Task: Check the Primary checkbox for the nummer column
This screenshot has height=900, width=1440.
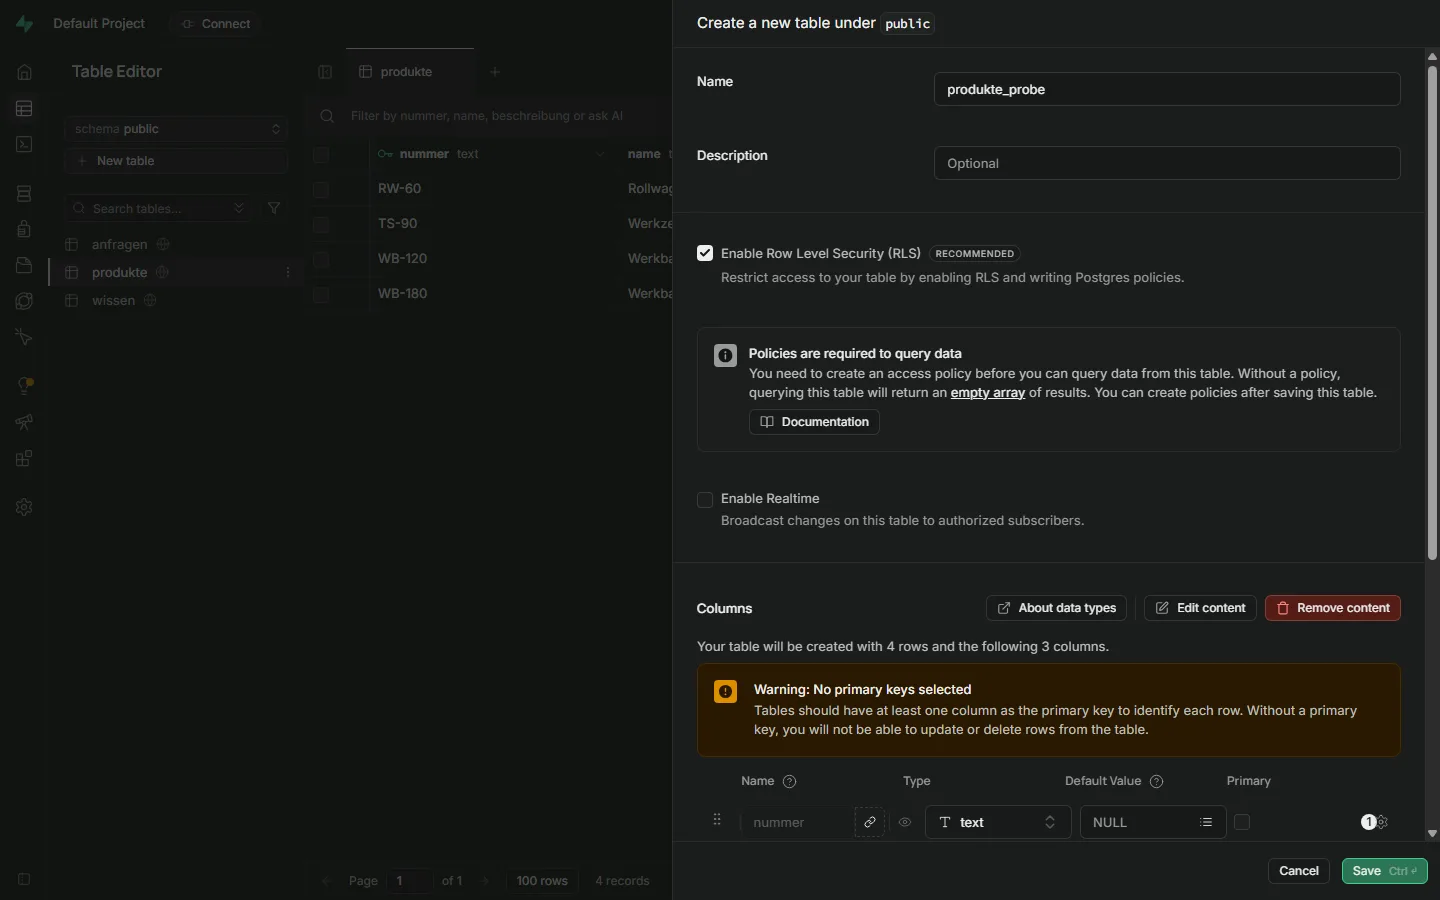Action: tap(1242, 822)
